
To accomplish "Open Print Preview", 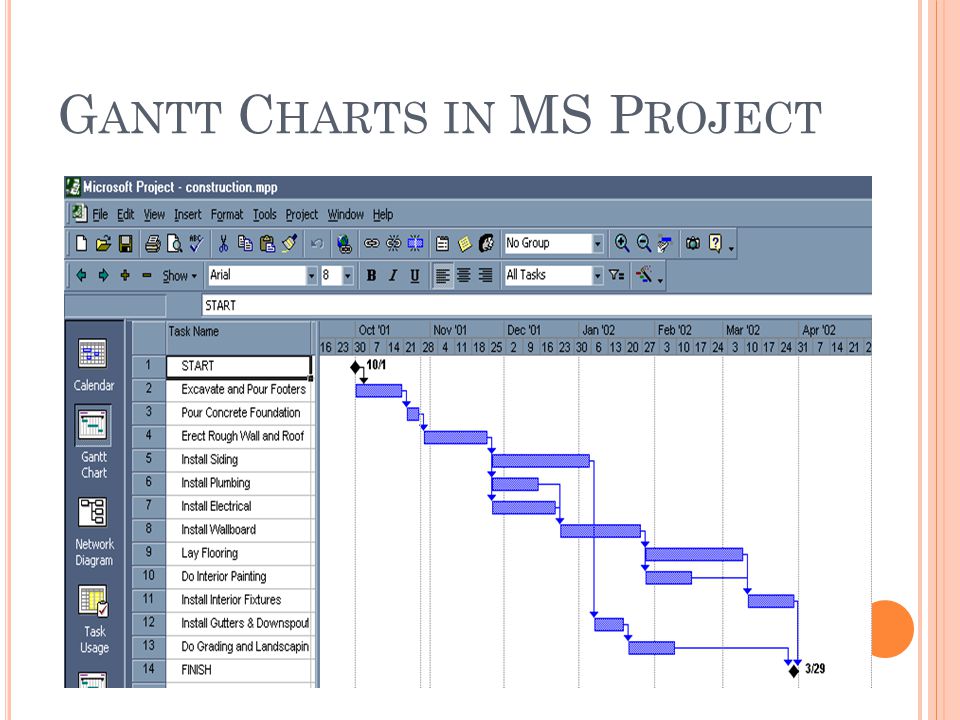I will pos(174,244).
